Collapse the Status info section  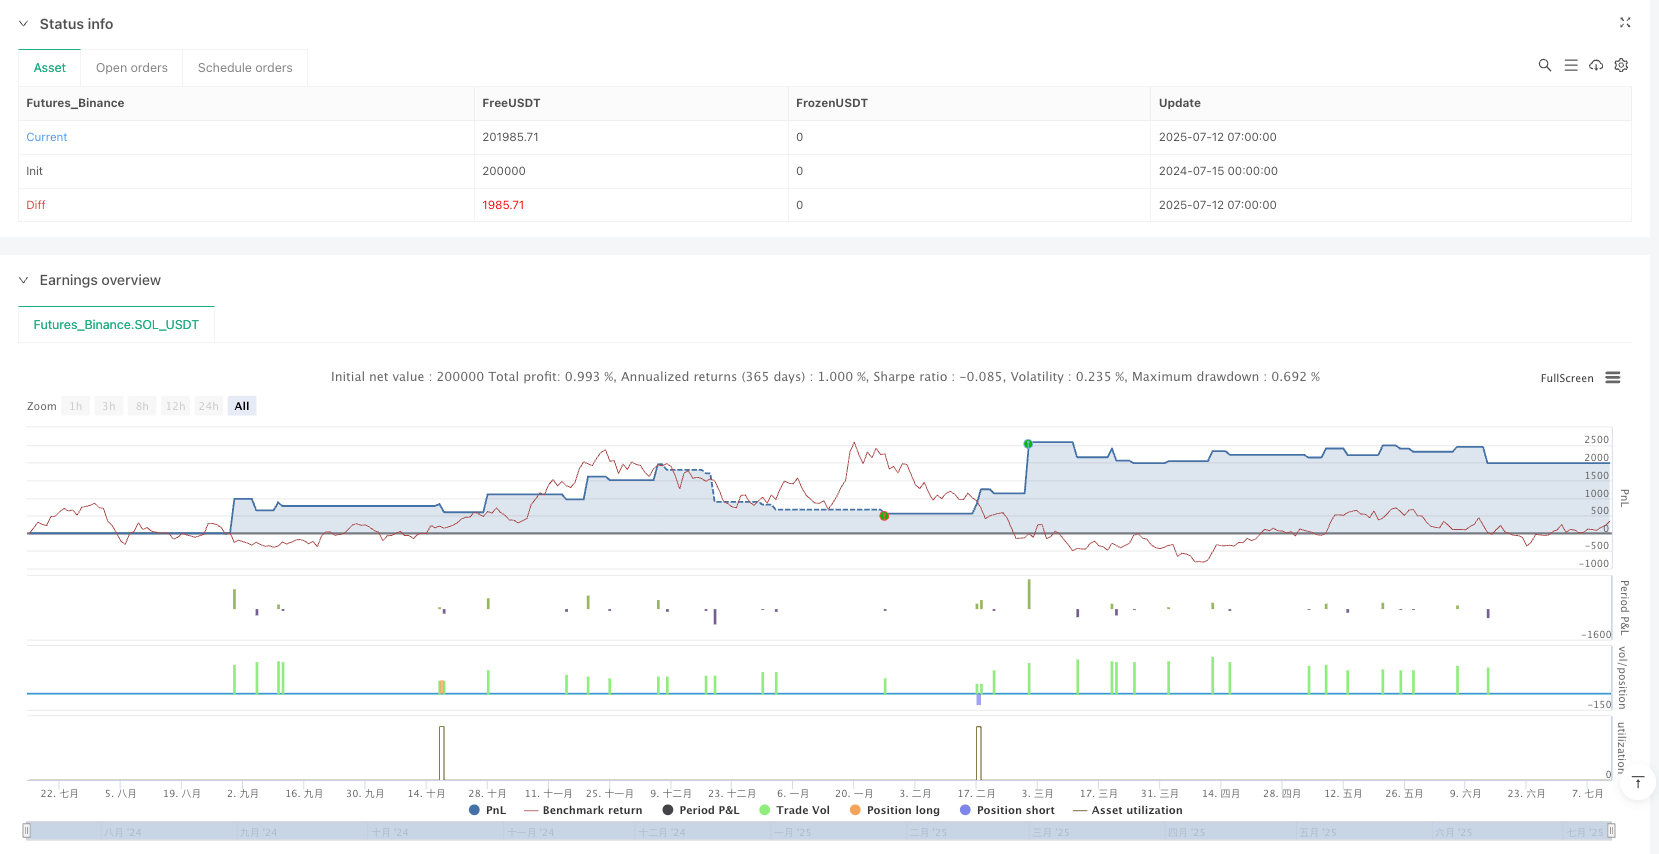pos(24,24)
